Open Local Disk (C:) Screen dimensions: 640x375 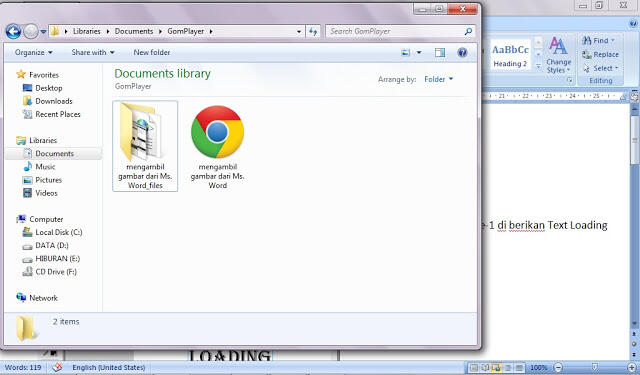[x=52, y=232]
